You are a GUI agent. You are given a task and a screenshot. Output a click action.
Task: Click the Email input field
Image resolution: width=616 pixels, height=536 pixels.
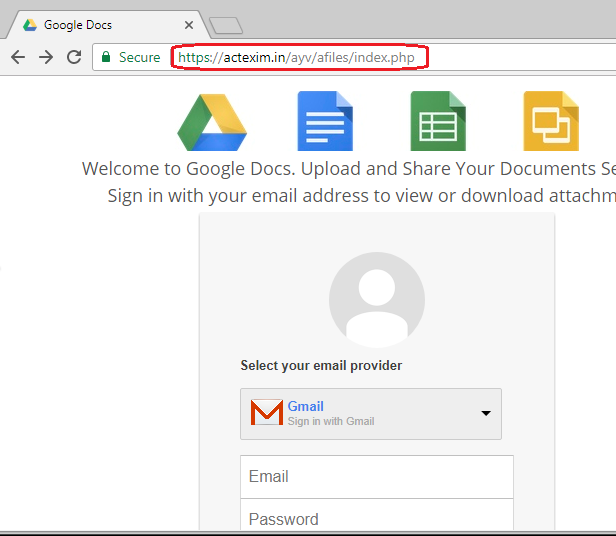point(377,477)
